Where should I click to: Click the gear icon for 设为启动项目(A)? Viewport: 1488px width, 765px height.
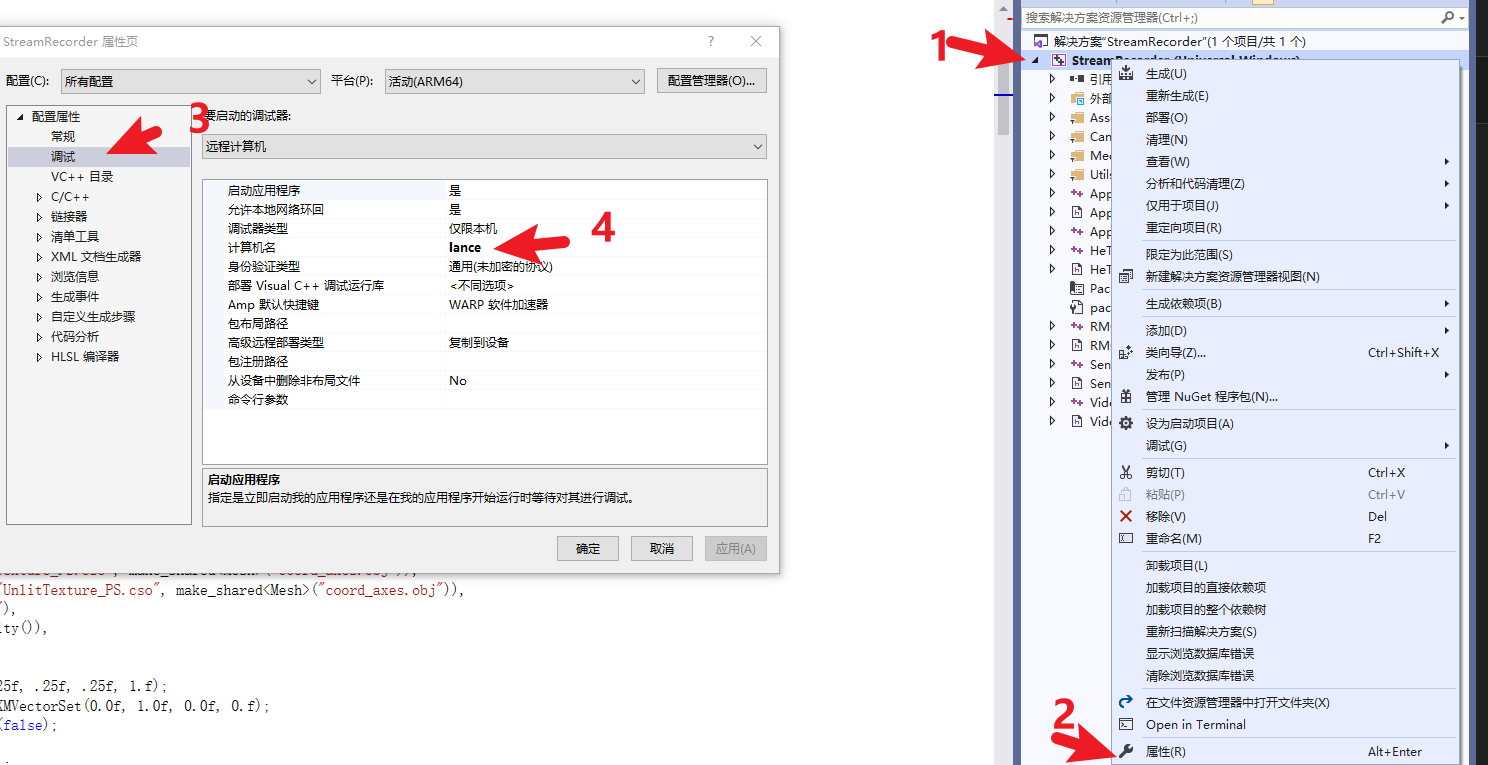(1126, 423)
